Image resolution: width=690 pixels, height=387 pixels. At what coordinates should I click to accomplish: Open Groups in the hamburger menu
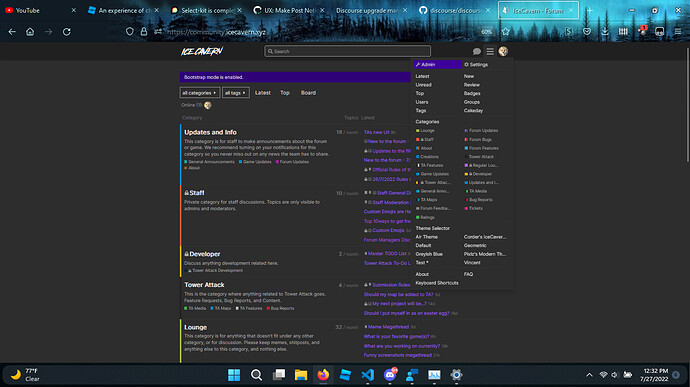point(471,102)
